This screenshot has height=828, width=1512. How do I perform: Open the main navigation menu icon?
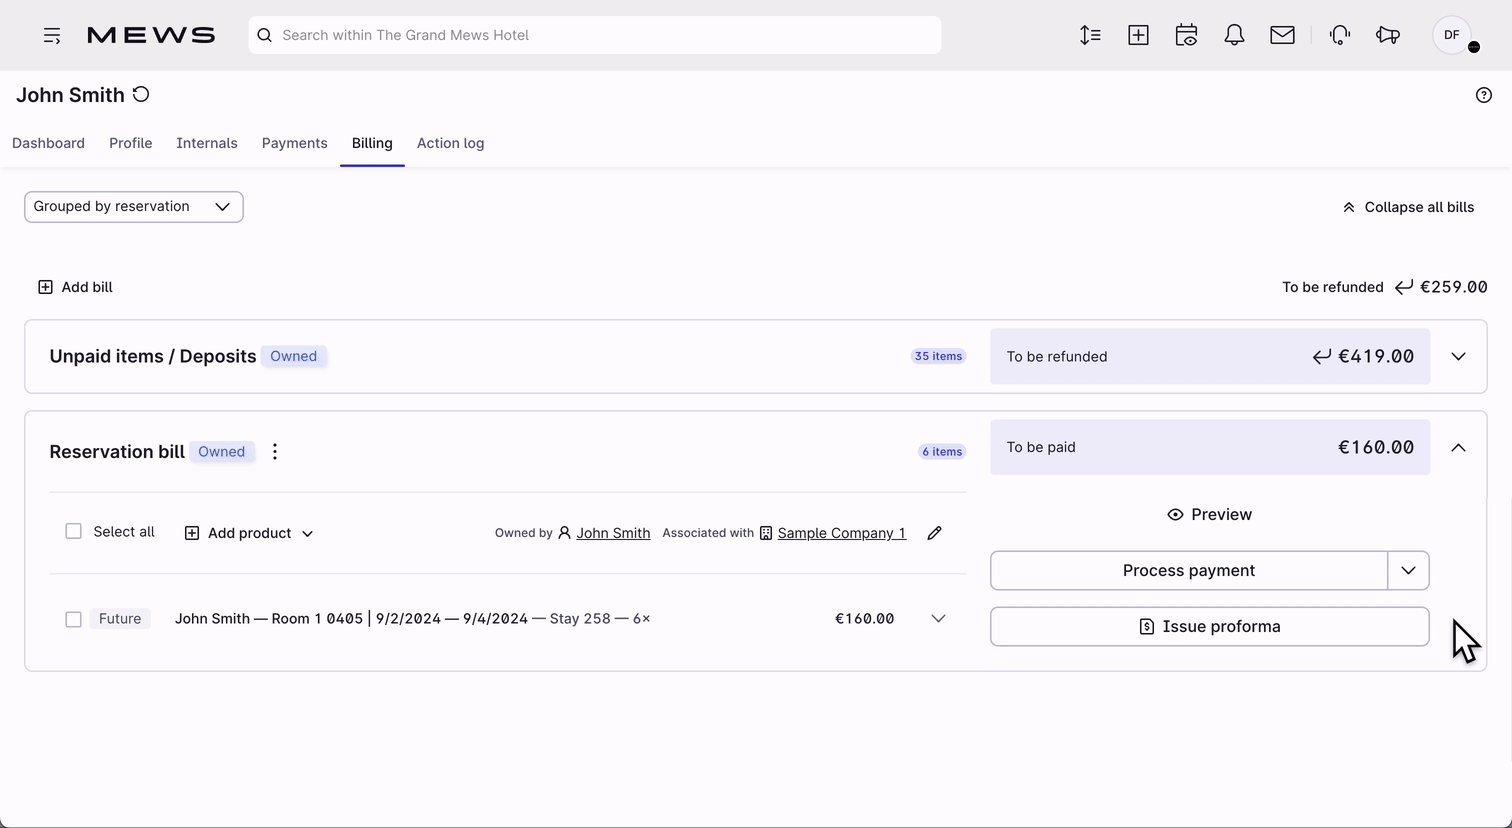(x=52, y=35)
